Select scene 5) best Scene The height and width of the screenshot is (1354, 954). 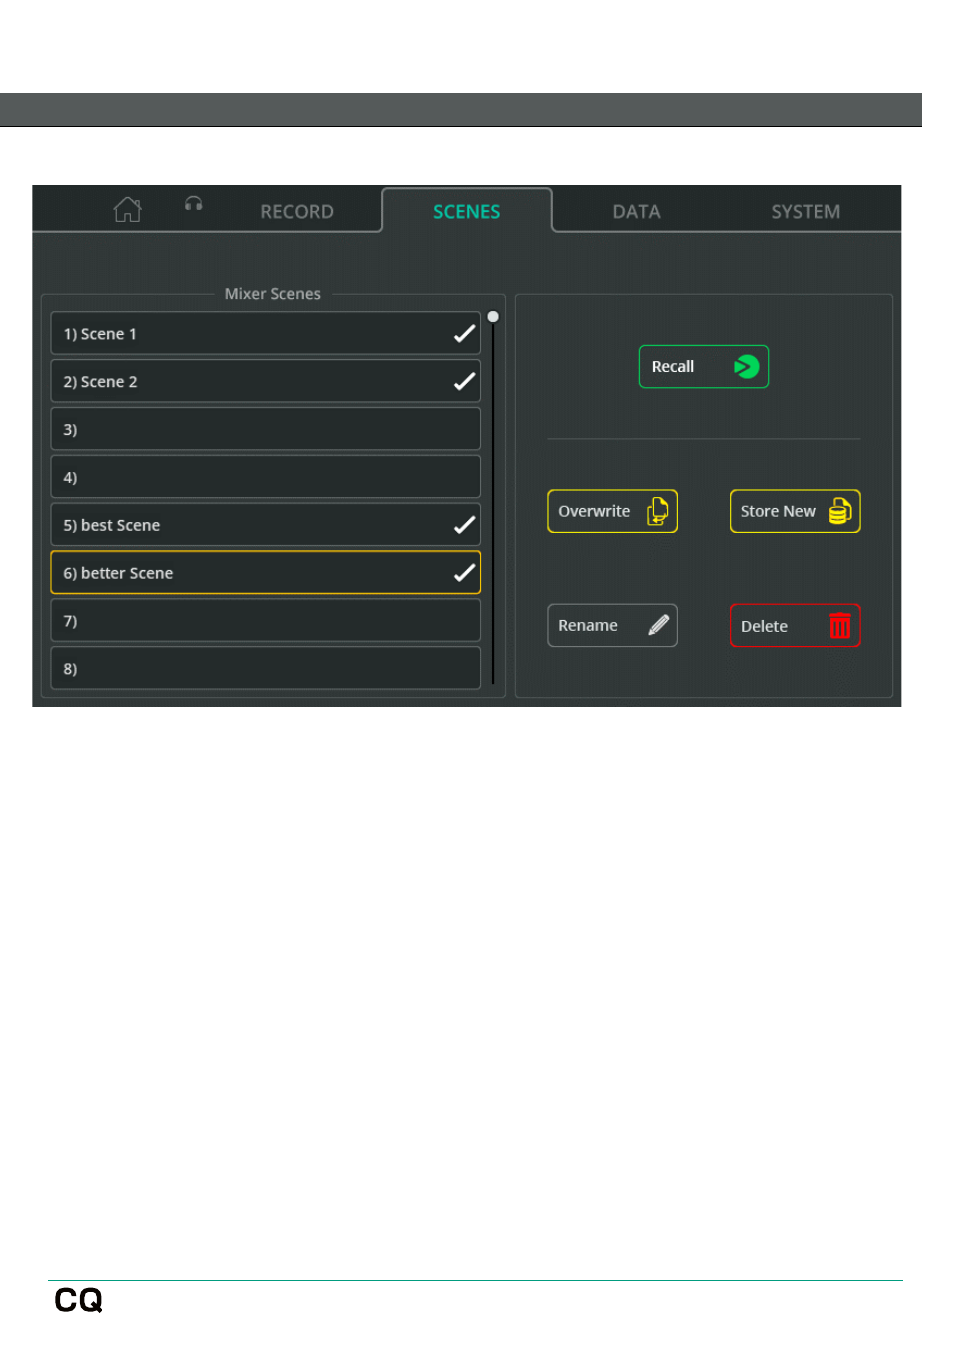point(265,525)
